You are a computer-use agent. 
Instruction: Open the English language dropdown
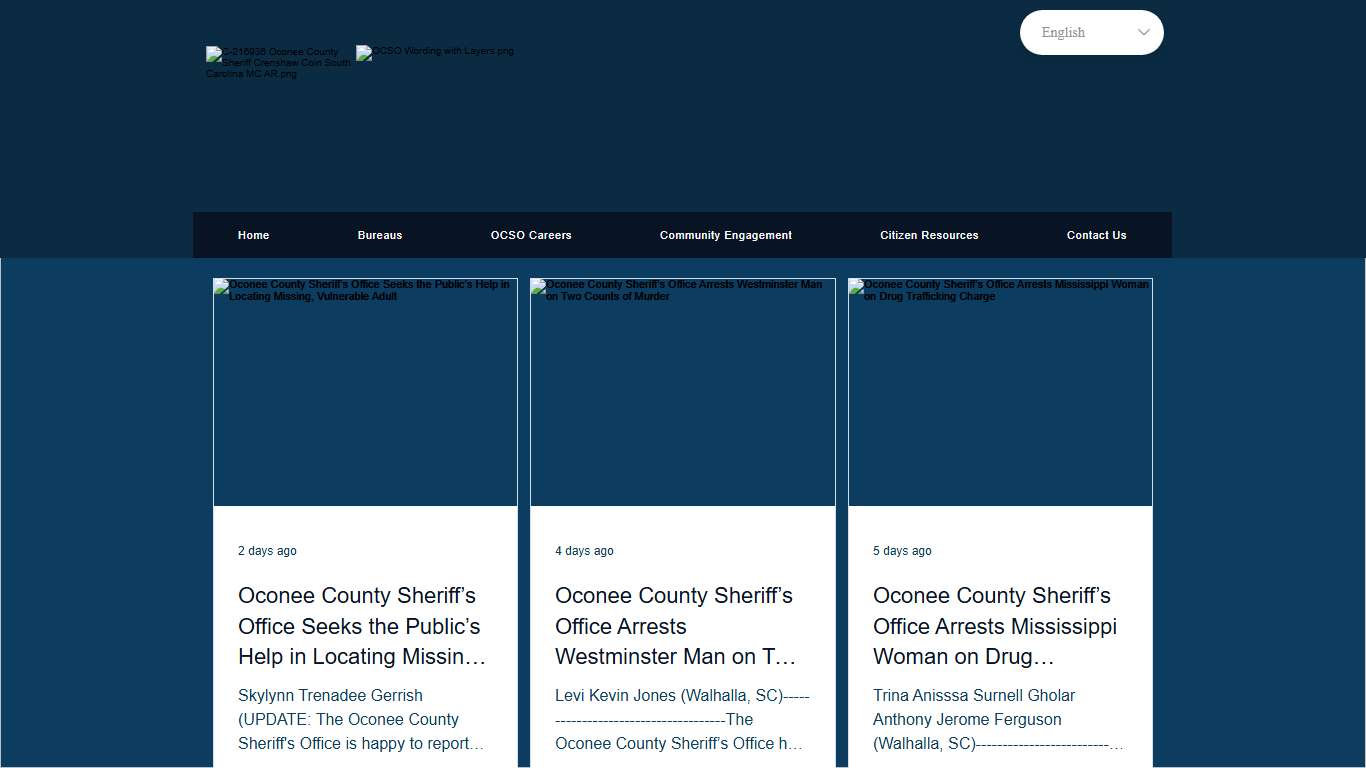tap(1080, 32)
